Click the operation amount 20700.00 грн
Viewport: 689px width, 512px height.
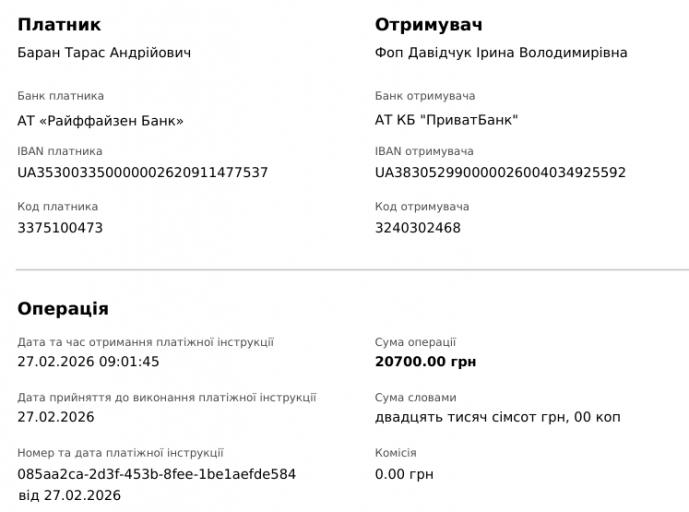(425, 361)
